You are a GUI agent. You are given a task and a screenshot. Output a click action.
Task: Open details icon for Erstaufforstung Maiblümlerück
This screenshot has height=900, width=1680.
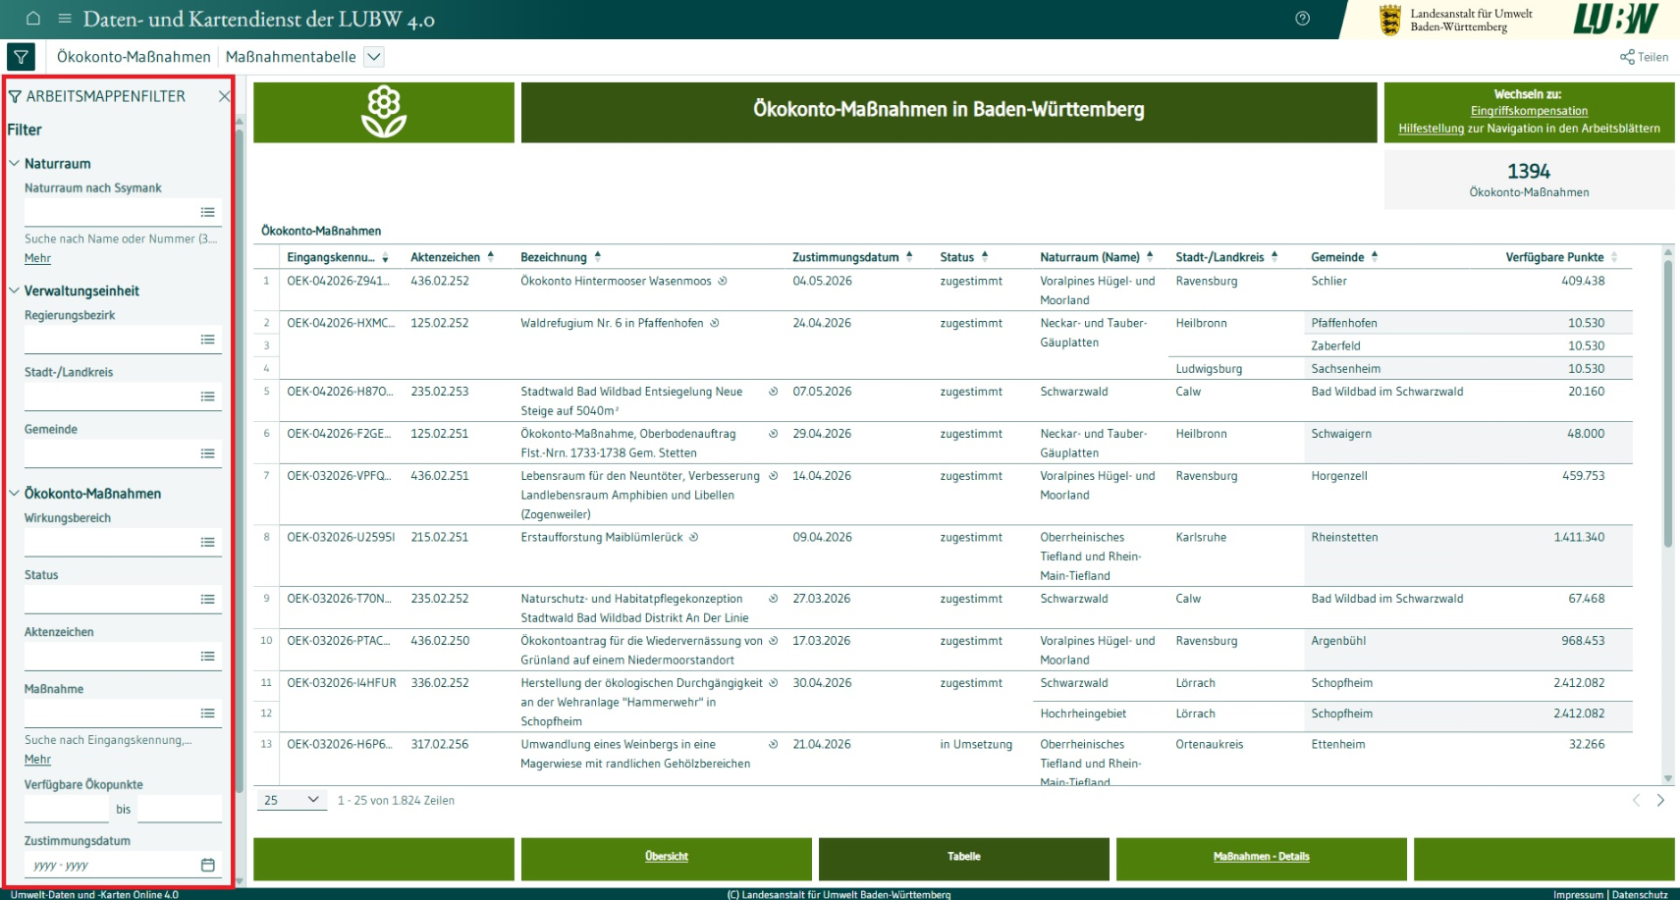coord(693,538)
